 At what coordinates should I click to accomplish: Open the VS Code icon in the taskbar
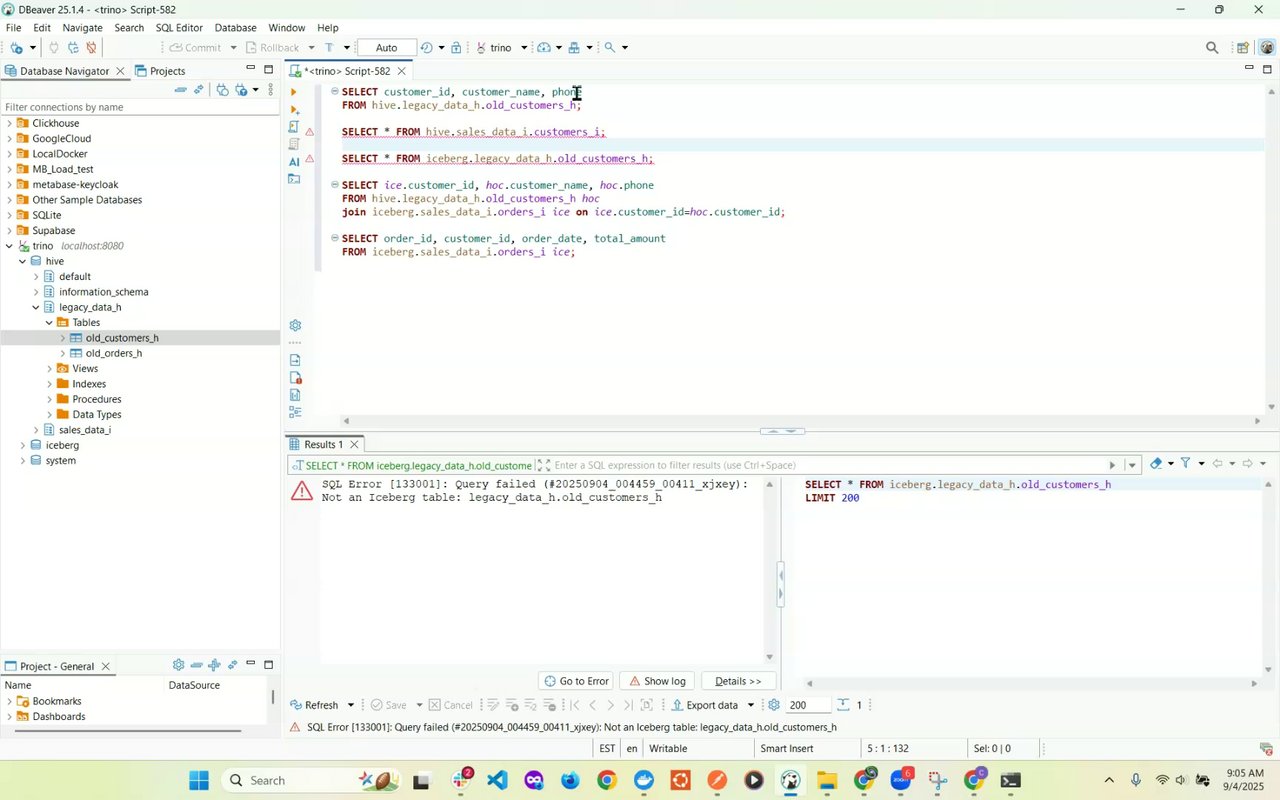tap(497, 781)
